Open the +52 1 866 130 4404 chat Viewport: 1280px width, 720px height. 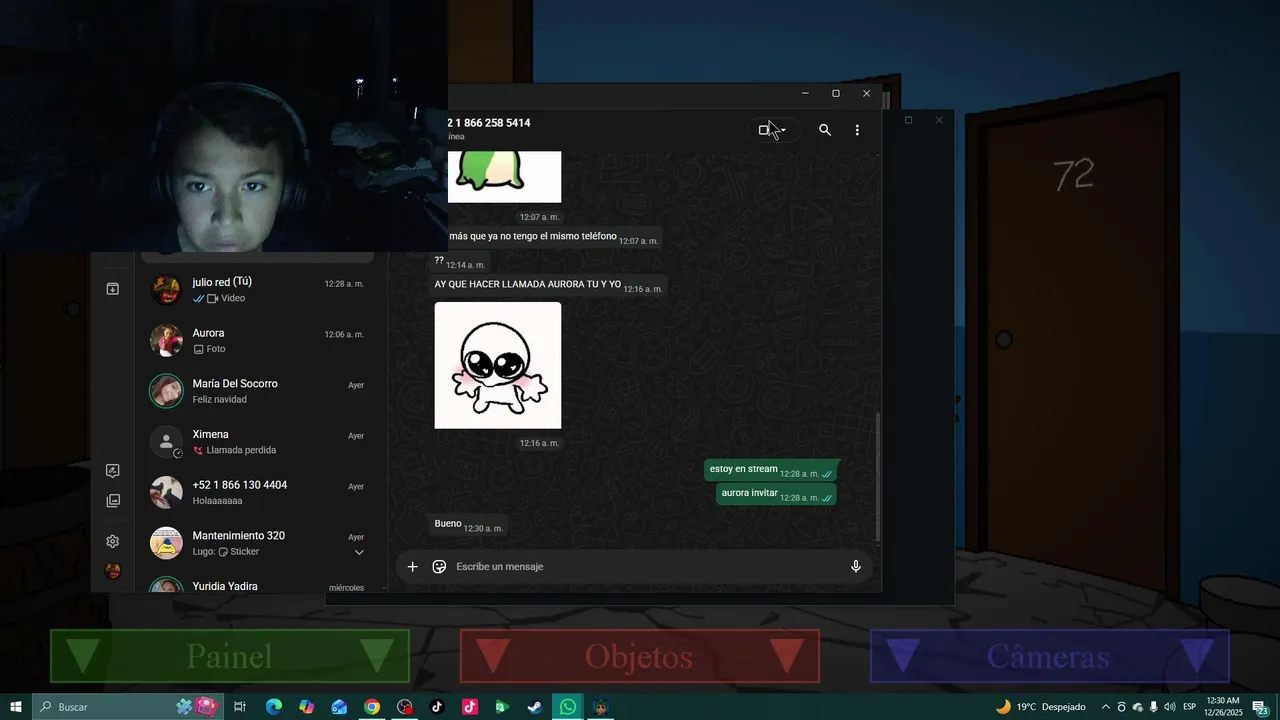point(260,492)
